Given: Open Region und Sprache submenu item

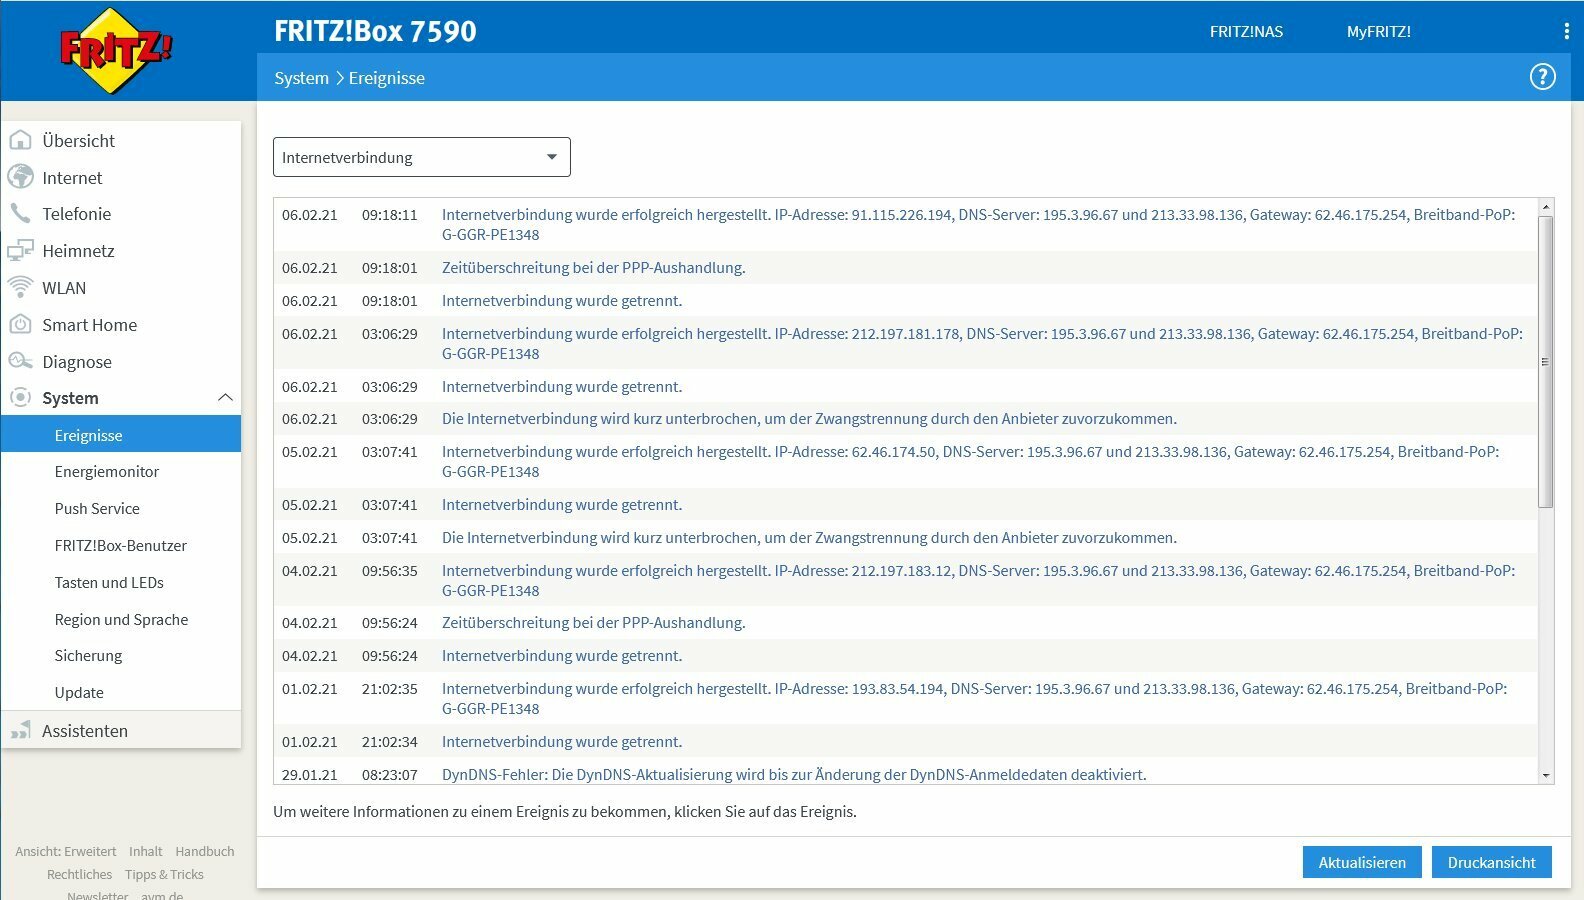Looking at the screenshot, I should (121, 620).
